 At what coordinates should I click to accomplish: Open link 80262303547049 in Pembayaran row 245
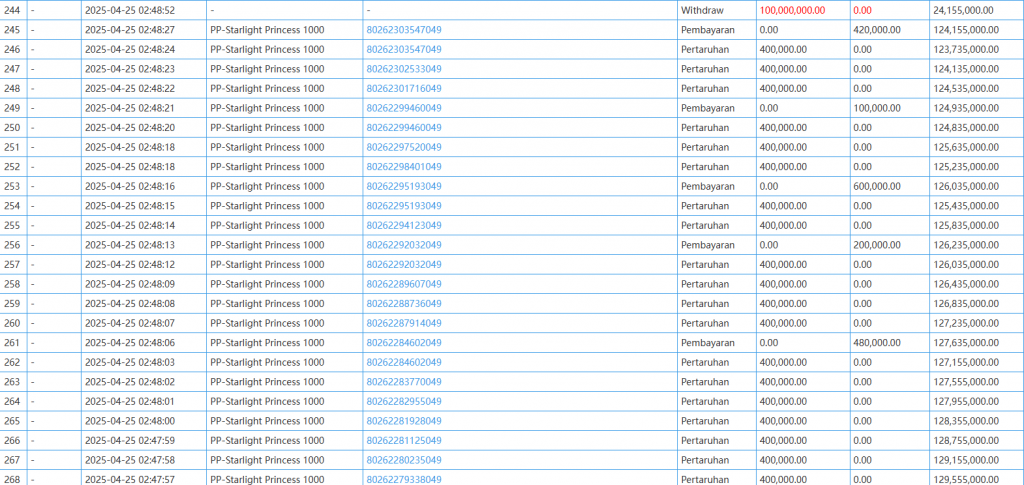click(404, 30)
